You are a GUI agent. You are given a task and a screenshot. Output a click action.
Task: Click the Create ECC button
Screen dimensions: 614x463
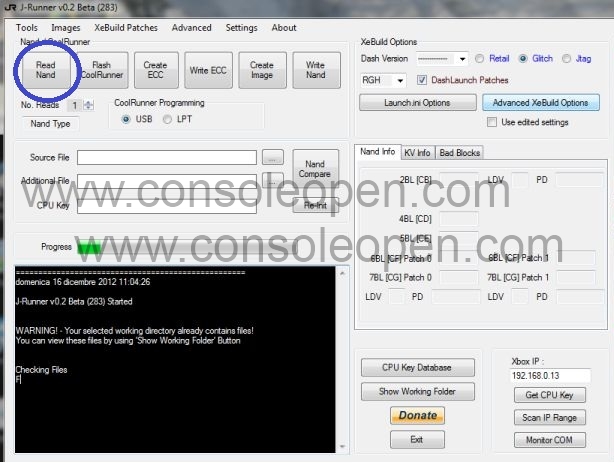(156, 70)
